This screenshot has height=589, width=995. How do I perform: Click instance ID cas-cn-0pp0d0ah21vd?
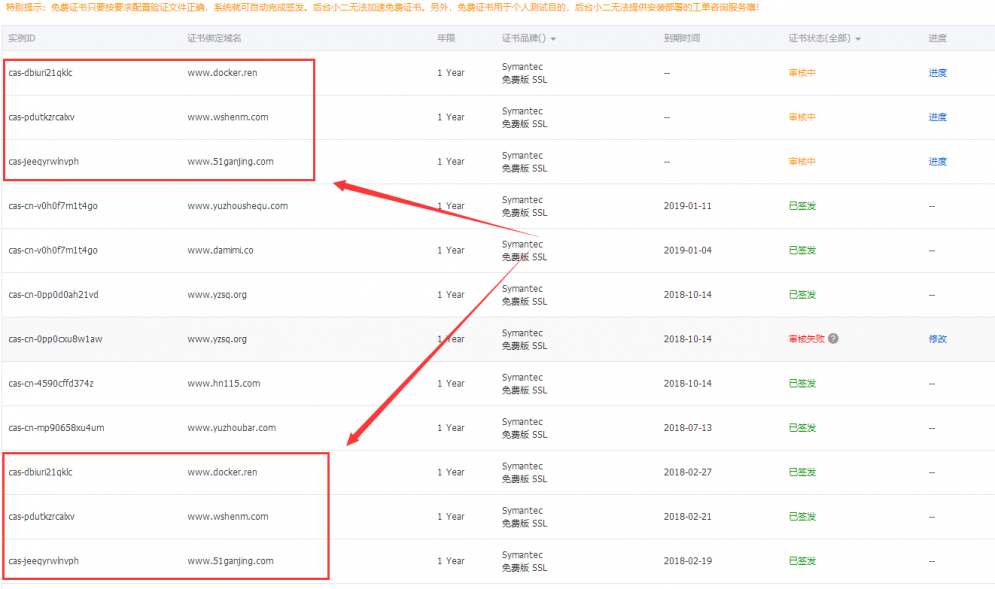tap(53, 295)
